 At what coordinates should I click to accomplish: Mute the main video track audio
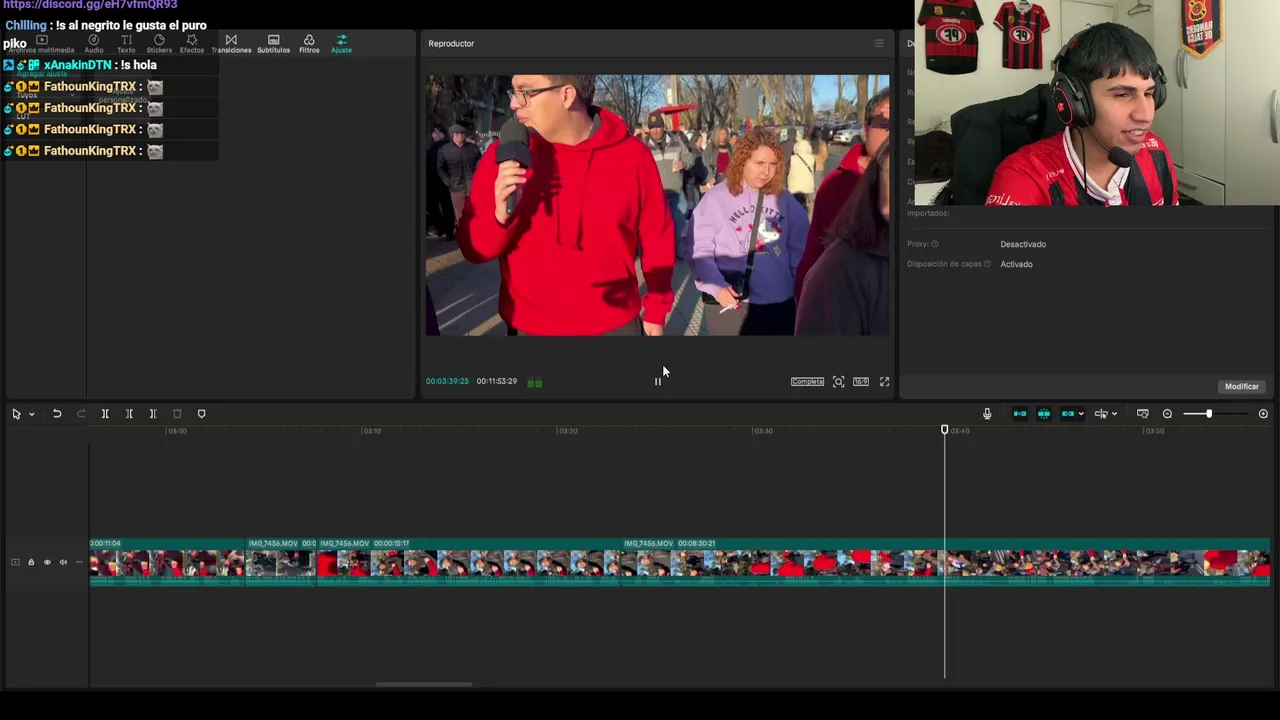63,562
